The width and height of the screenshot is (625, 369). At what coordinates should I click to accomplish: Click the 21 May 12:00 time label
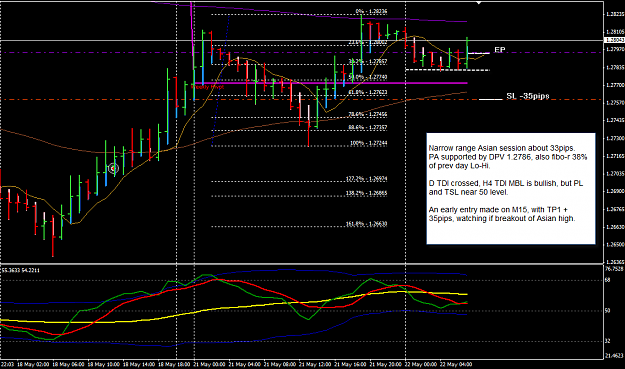(x=315, y=365)
